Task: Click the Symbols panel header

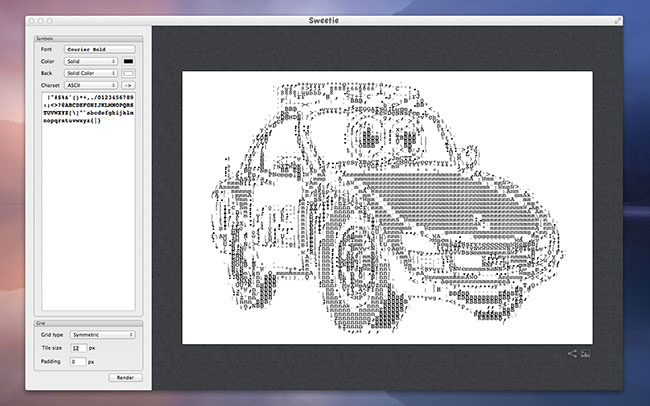Action: tap(46, 37)
